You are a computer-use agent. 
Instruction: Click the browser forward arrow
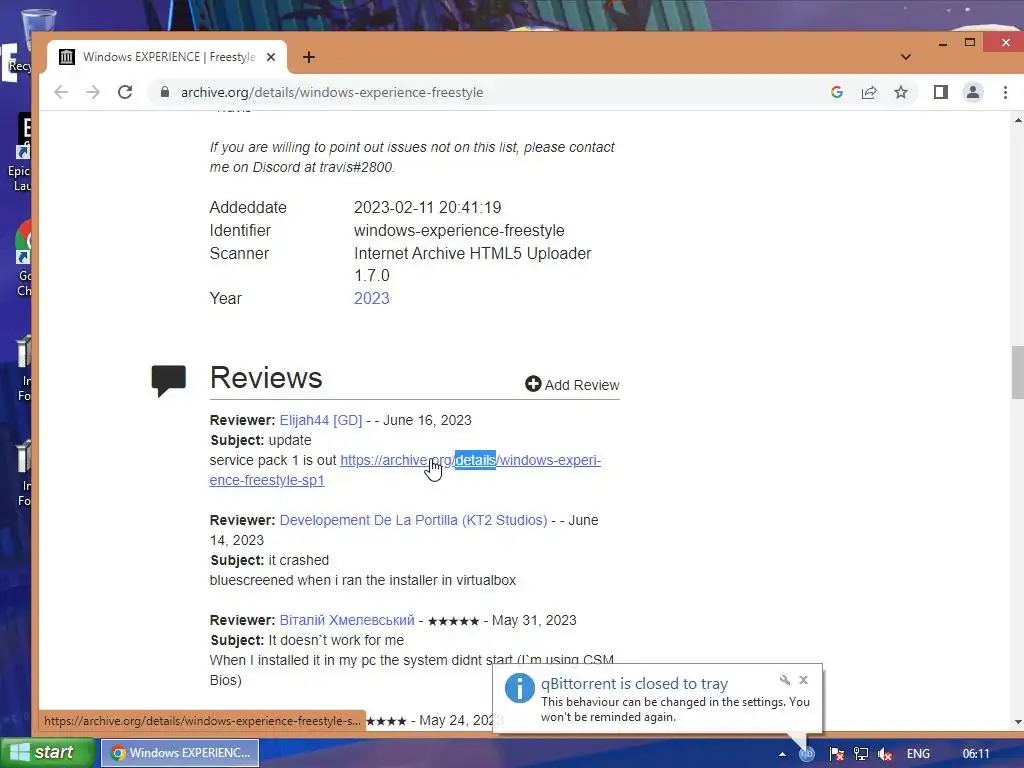[93, 92]
